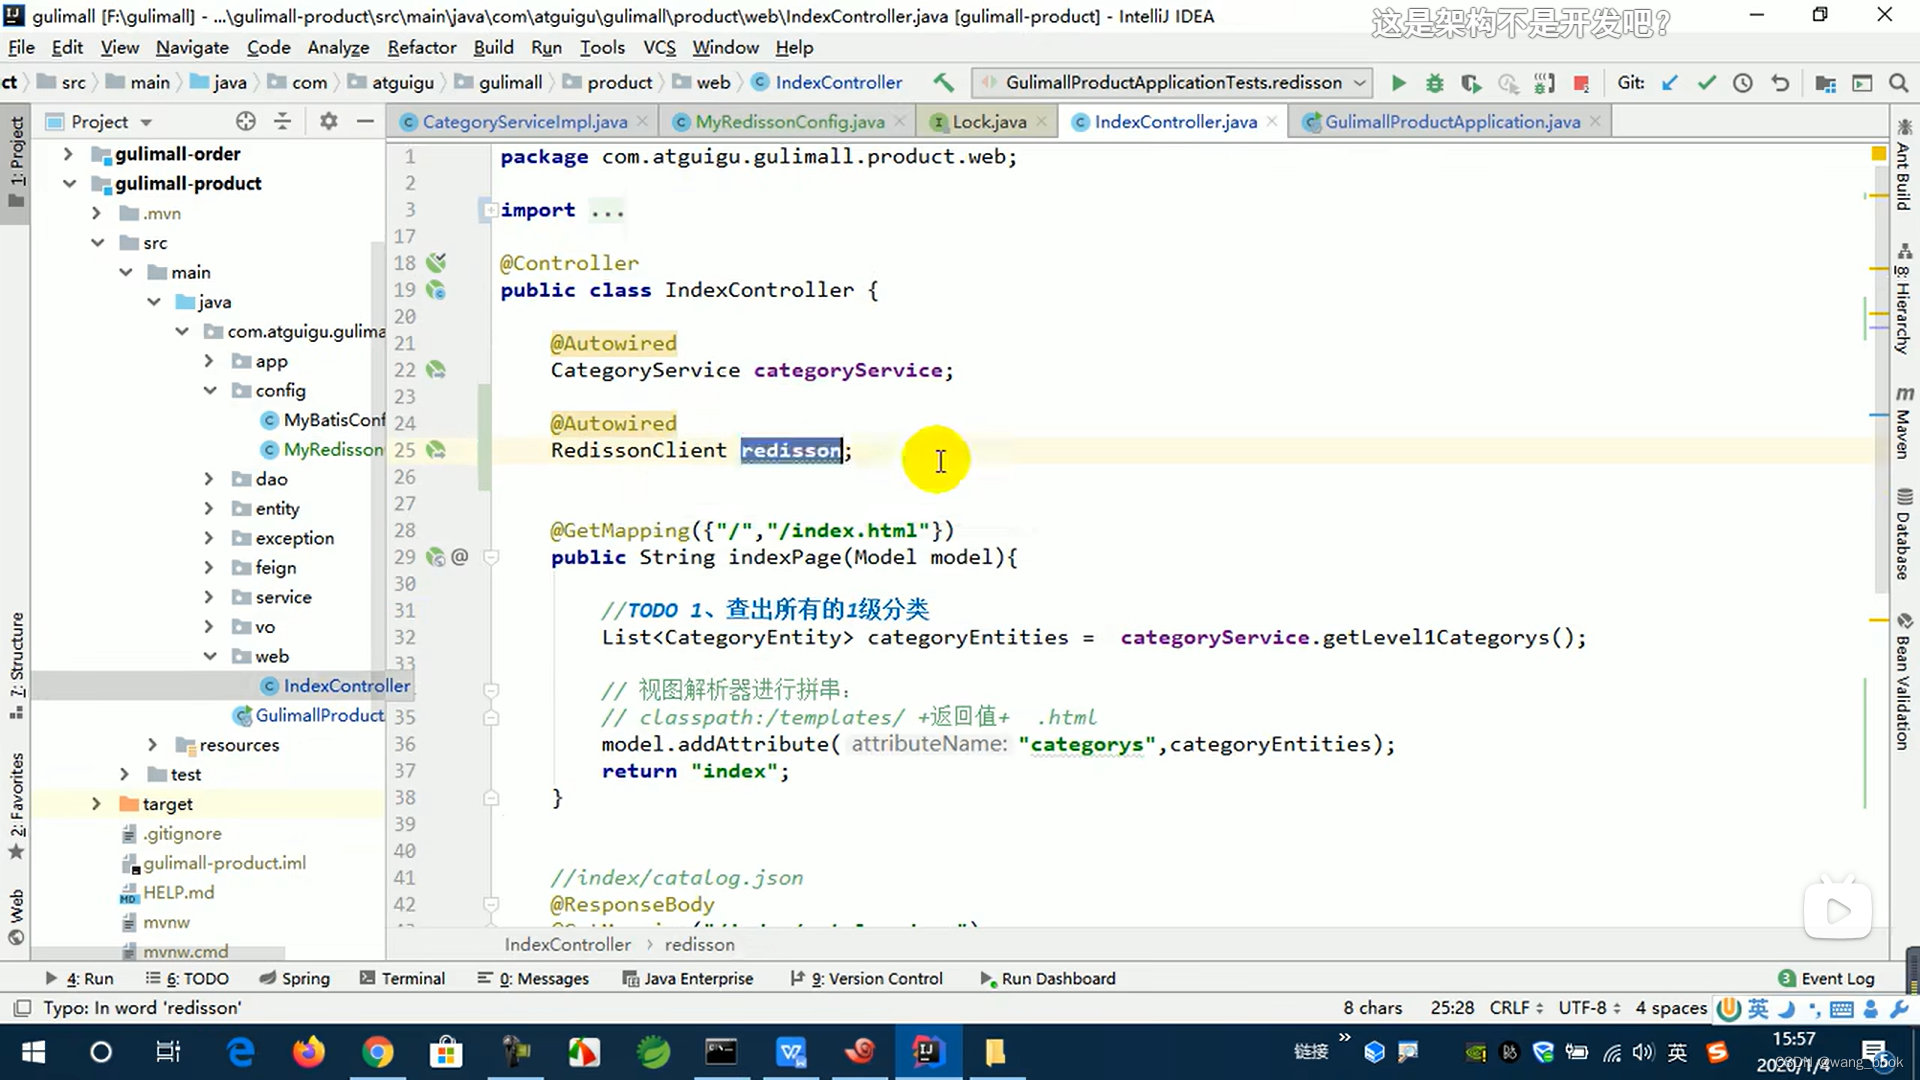Screen dimensions: 1920x1080
Task: Open Firefox from the Windows taskbar
Action: point(309,1052)
